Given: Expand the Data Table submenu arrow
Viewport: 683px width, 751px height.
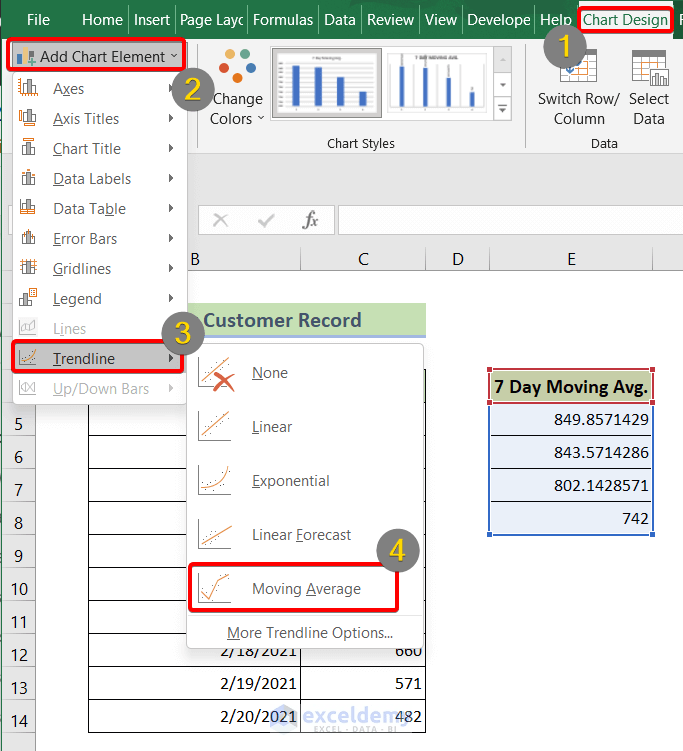Looking at the screenshot, I should [x=171, y=208].
